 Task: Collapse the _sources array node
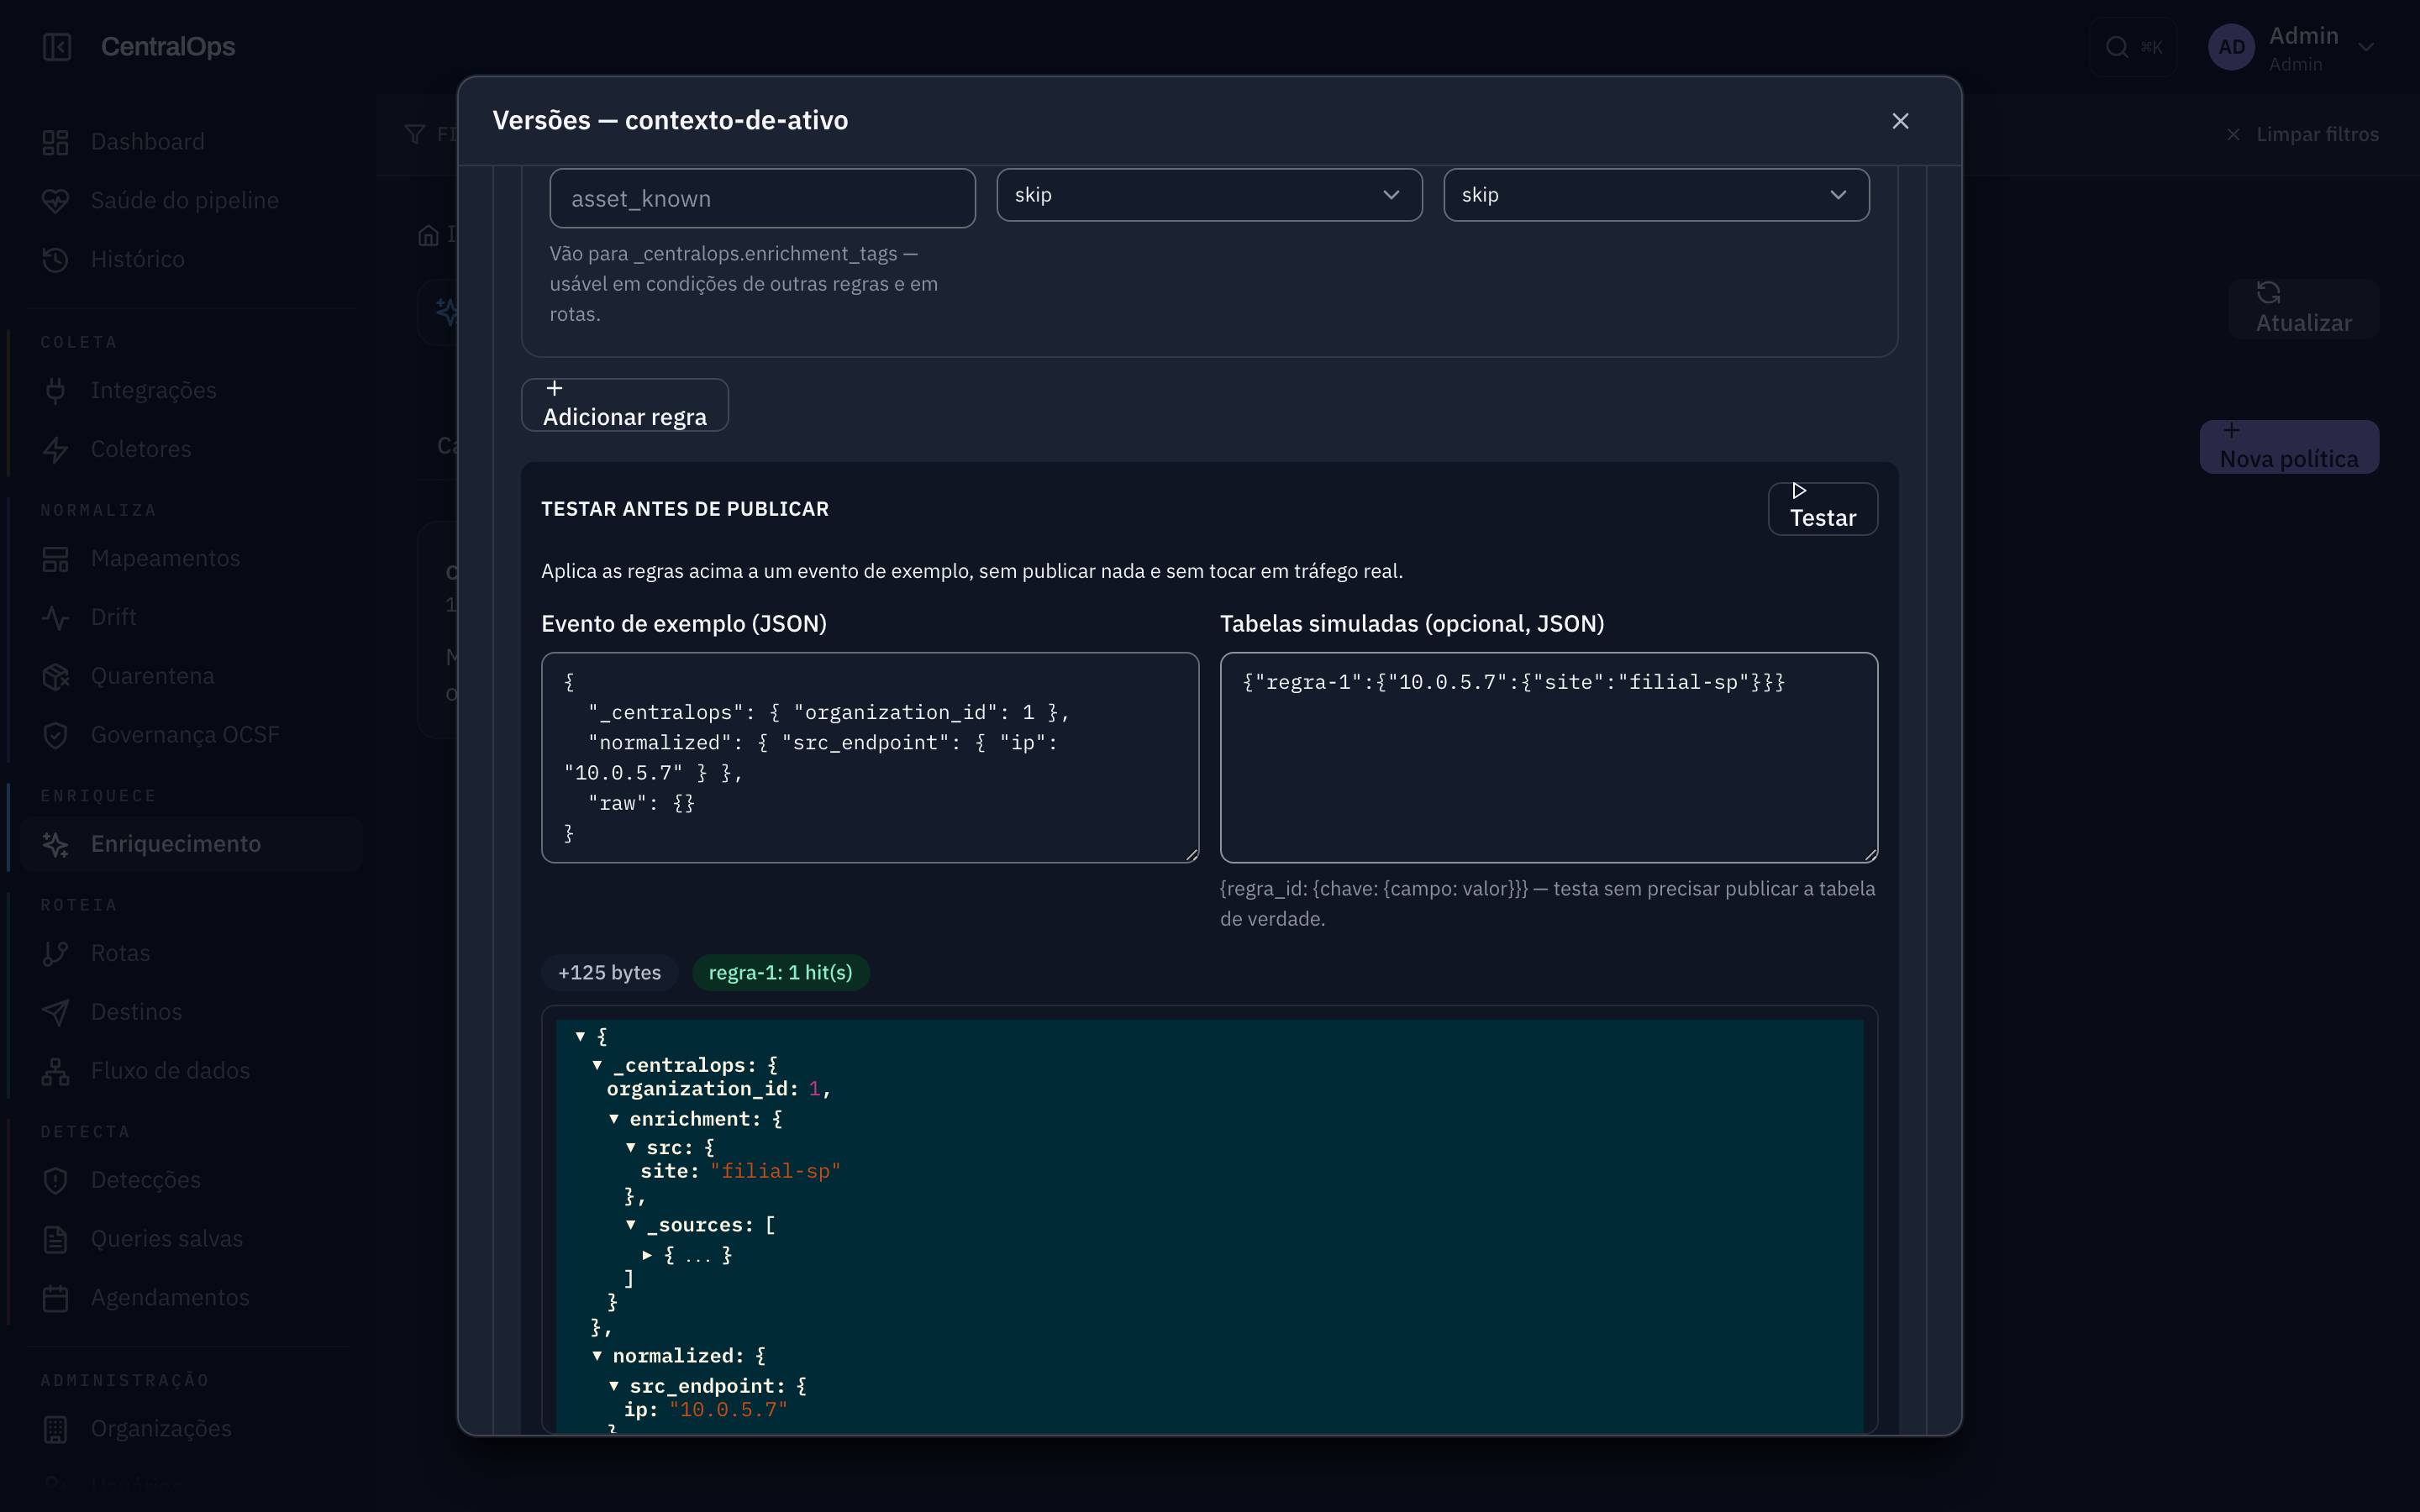tap(631, 1225)
